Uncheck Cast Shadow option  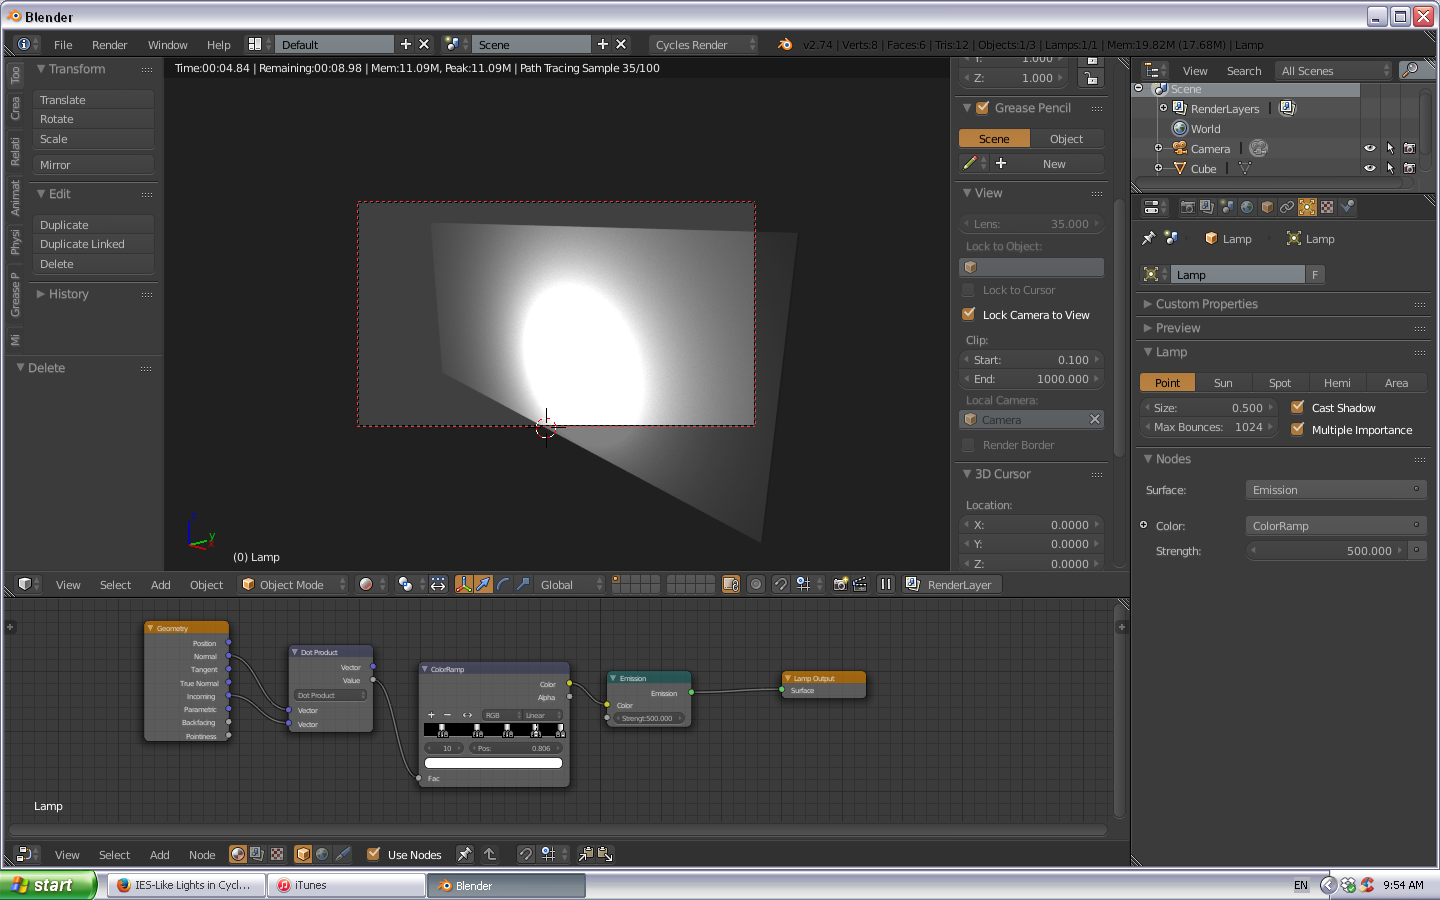tap(1298, 407)
